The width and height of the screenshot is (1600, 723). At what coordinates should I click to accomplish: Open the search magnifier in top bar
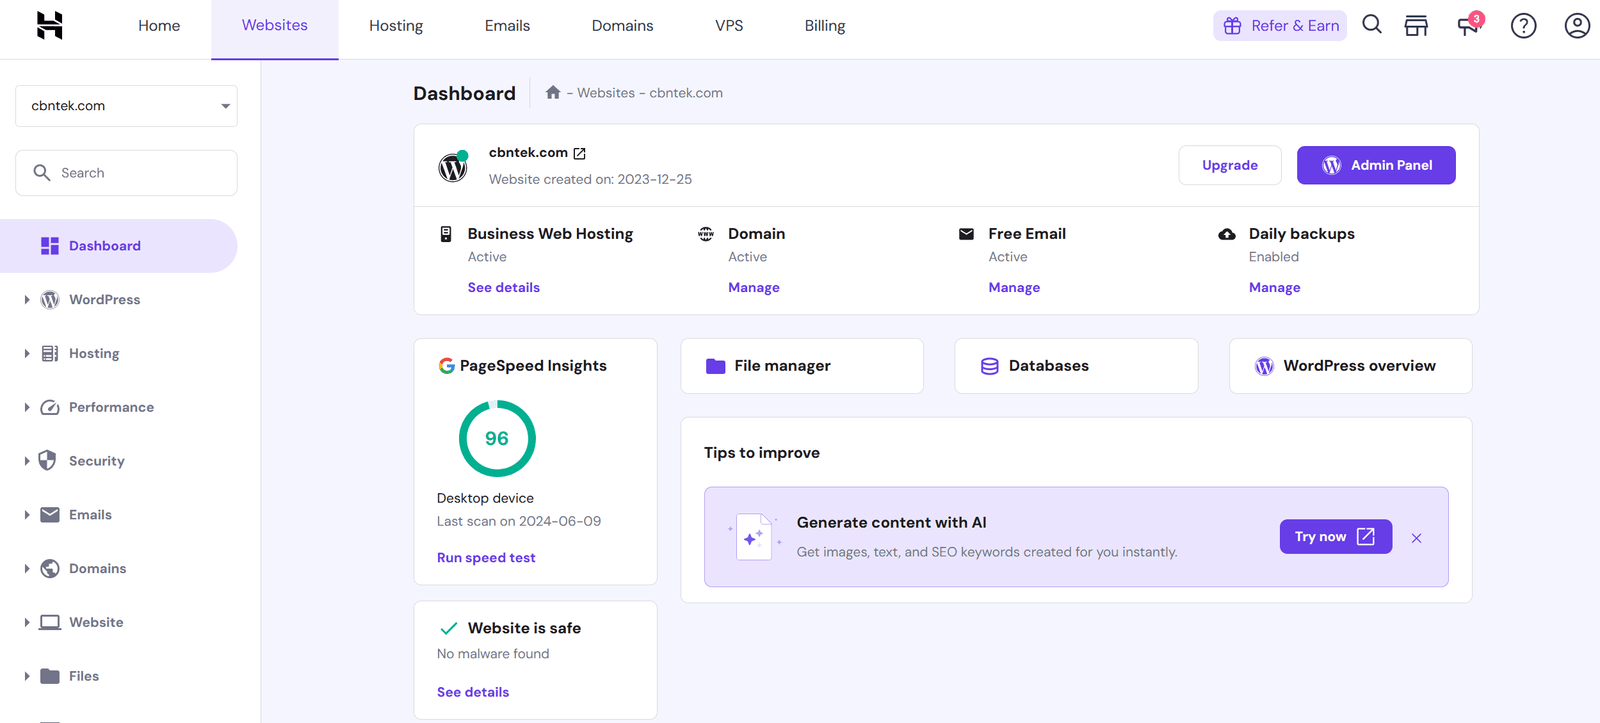(1372, 25)
